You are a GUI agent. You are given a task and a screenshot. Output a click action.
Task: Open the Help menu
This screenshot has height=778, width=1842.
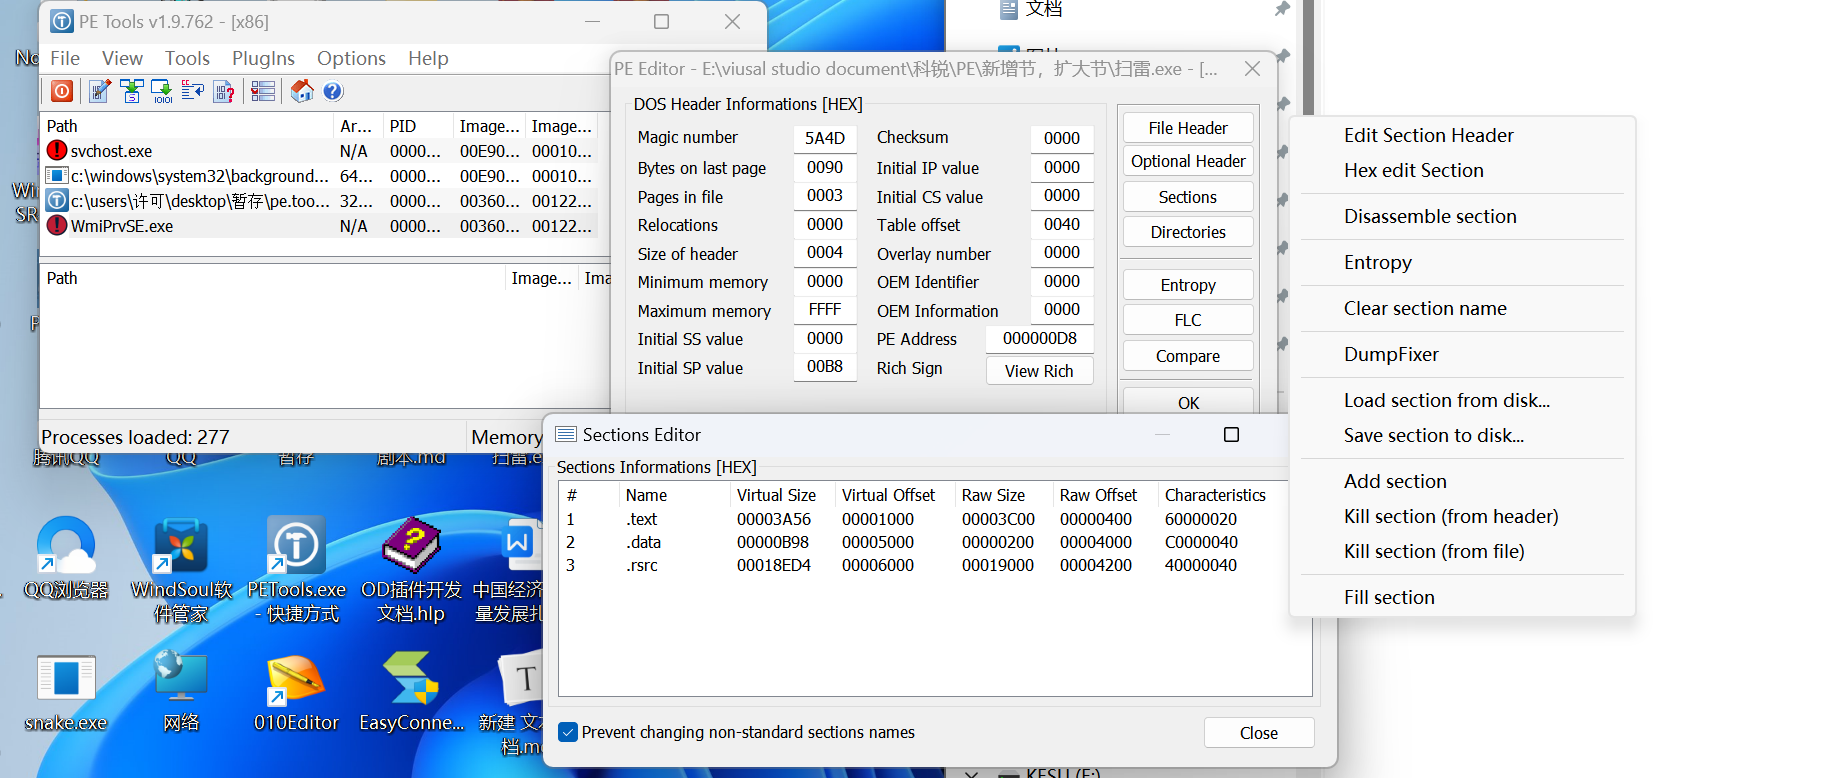tap(428, 58)
